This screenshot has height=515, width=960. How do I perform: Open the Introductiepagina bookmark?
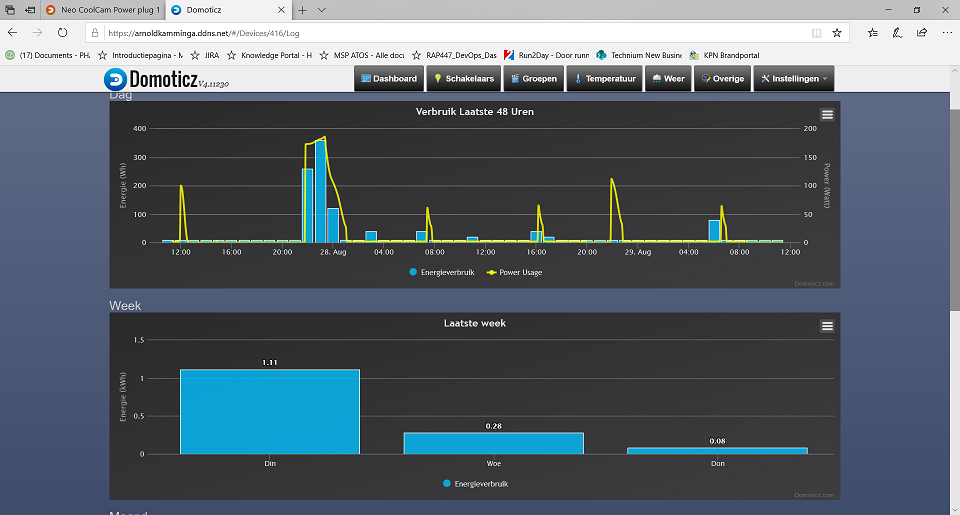(140, 55)
